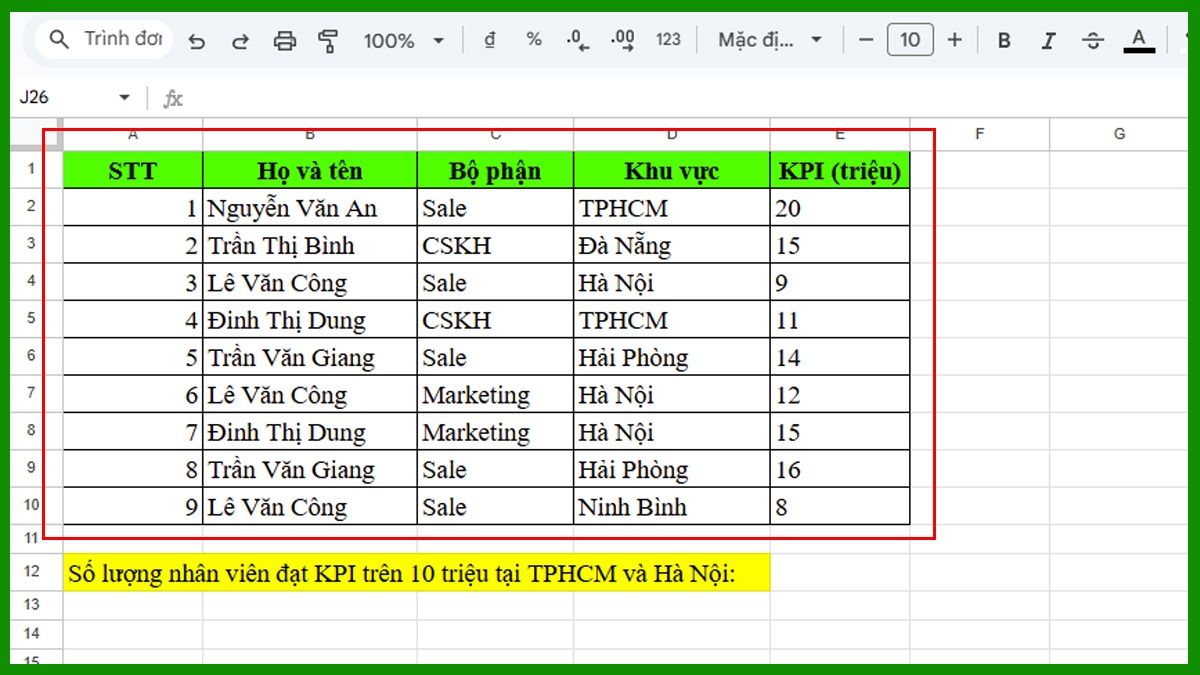1200x675 pixels.
Task: Select cell E2 containing 20
Action: pos(840,208)
